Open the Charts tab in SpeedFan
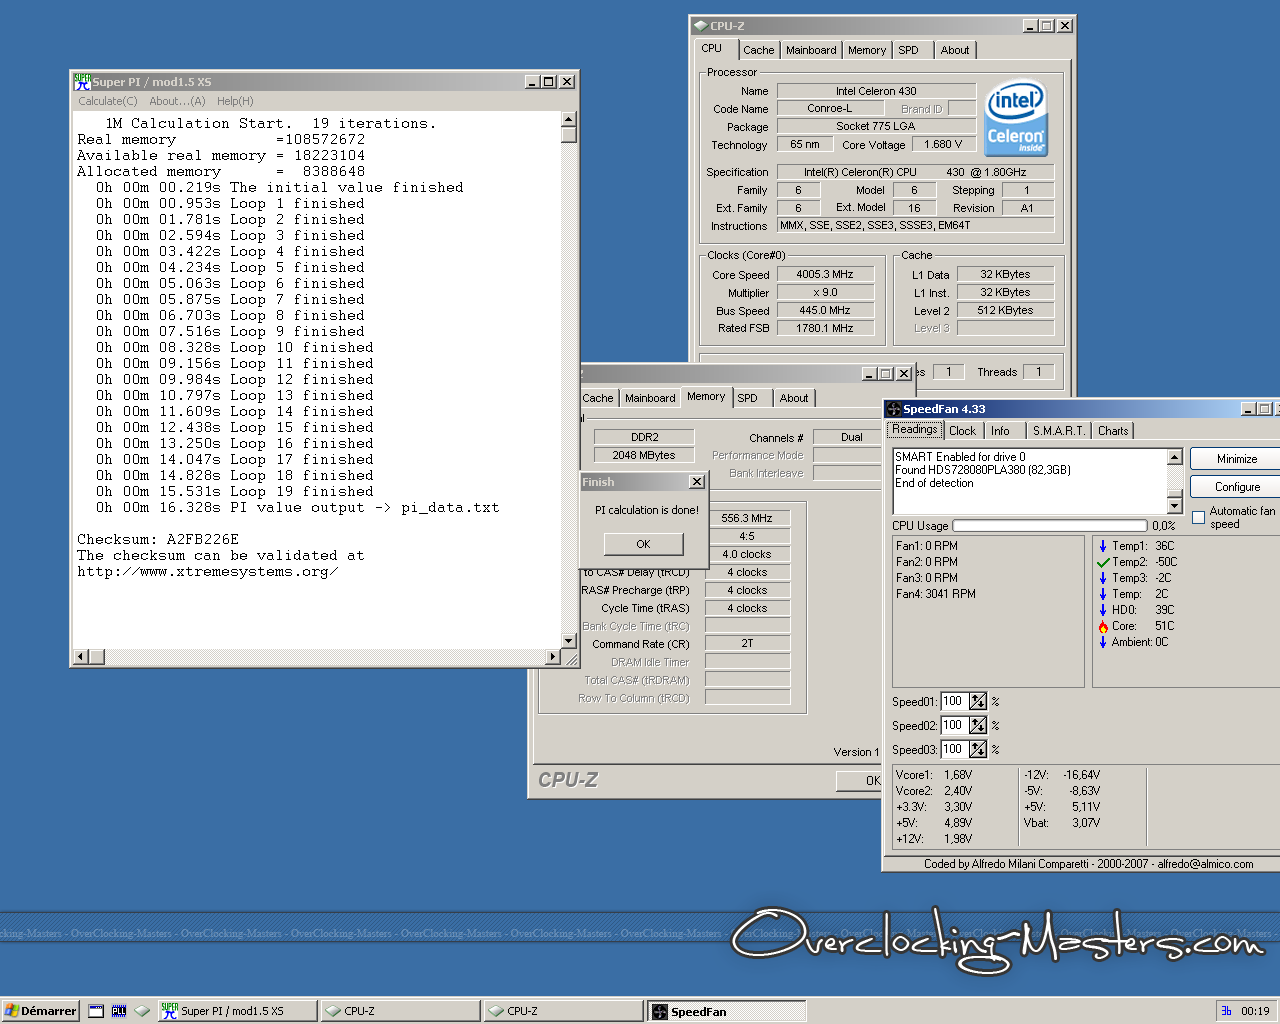 click(x=1113, y=431)
